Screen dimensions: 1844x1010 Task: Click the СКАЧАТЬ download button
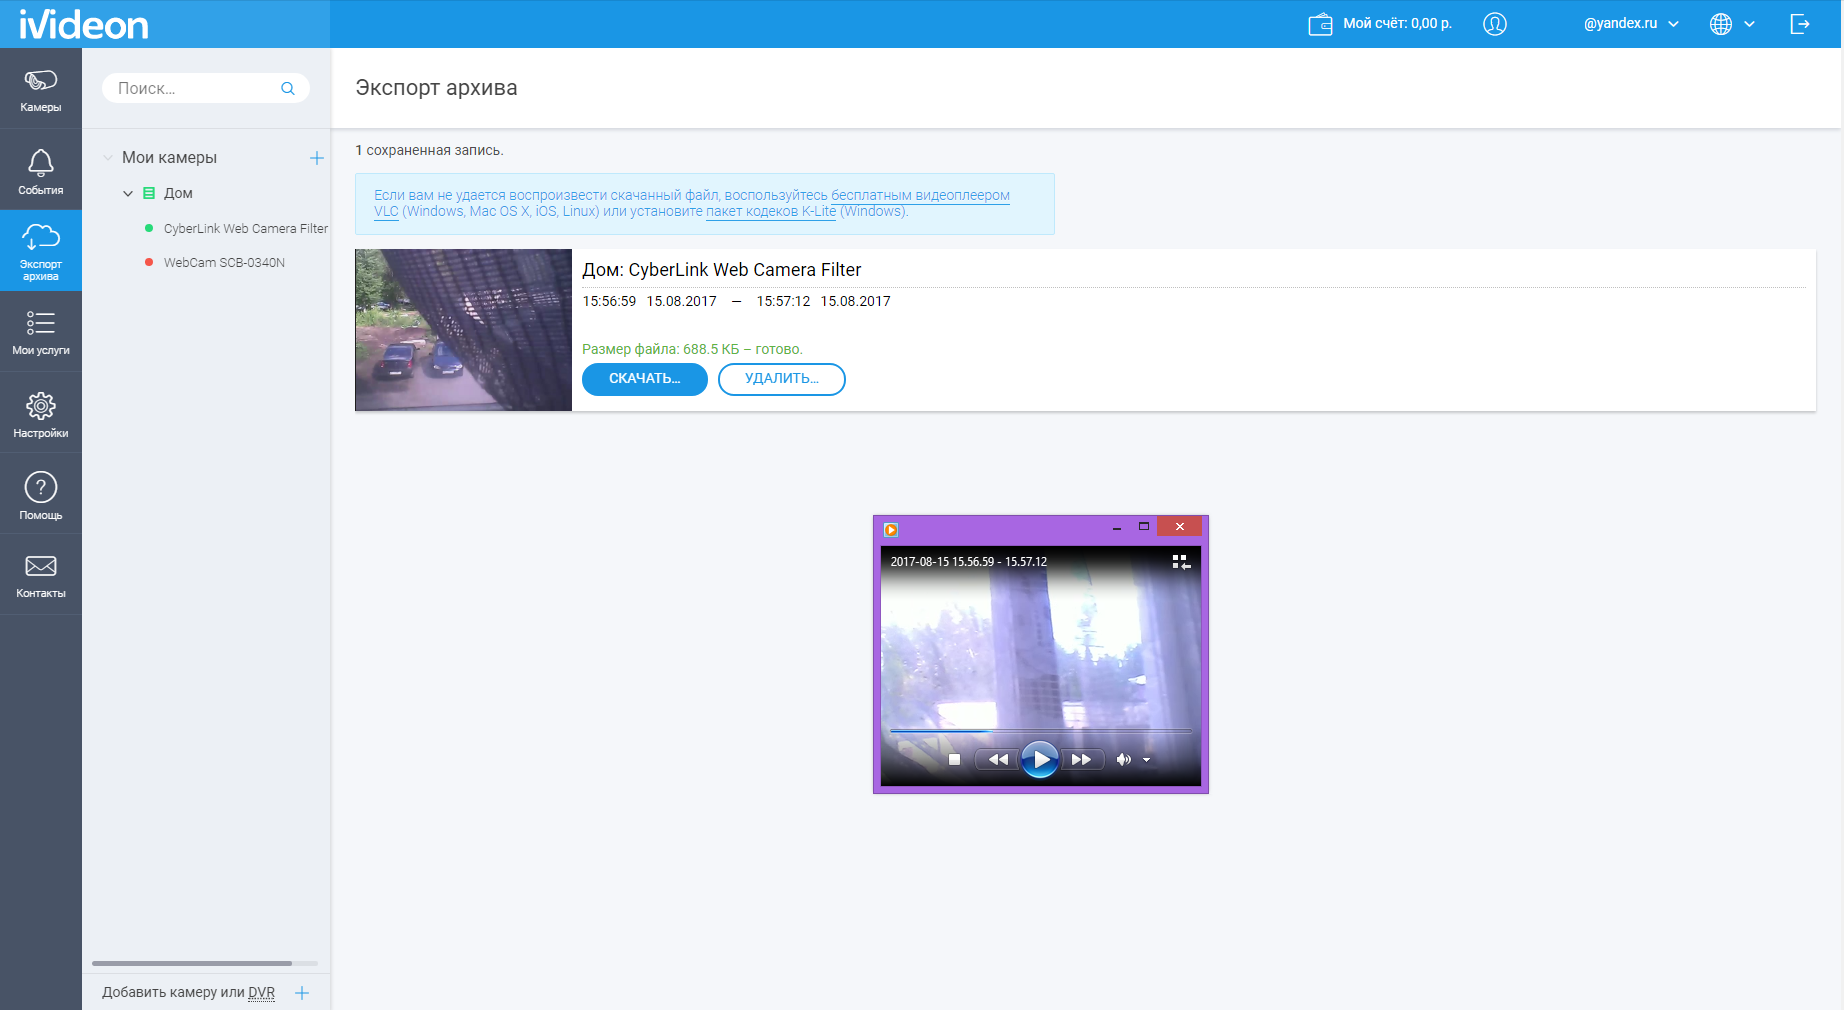click(644, 379)
